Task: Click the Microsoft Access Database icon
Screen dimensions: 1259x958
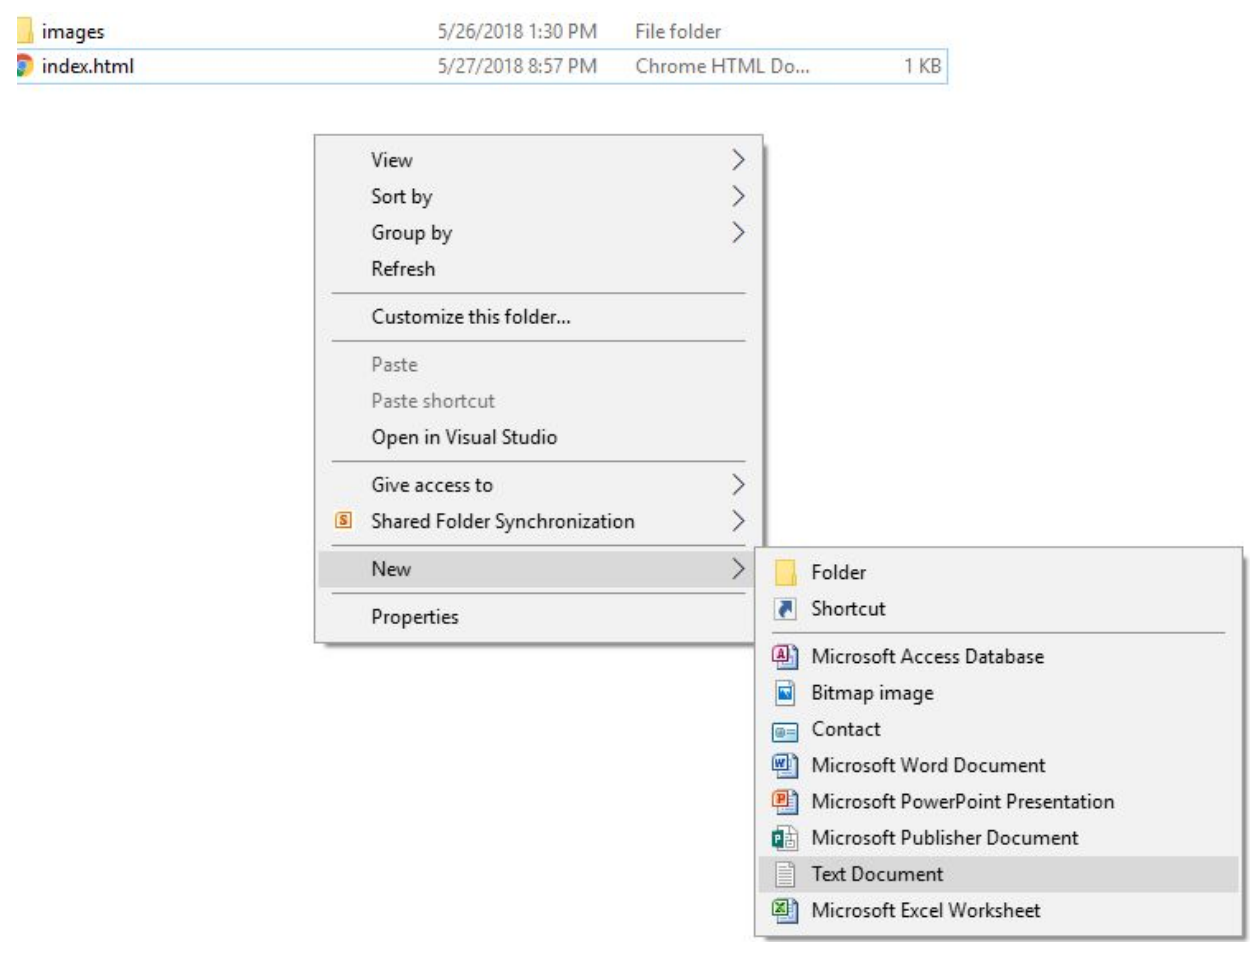Action: [785, 656]
